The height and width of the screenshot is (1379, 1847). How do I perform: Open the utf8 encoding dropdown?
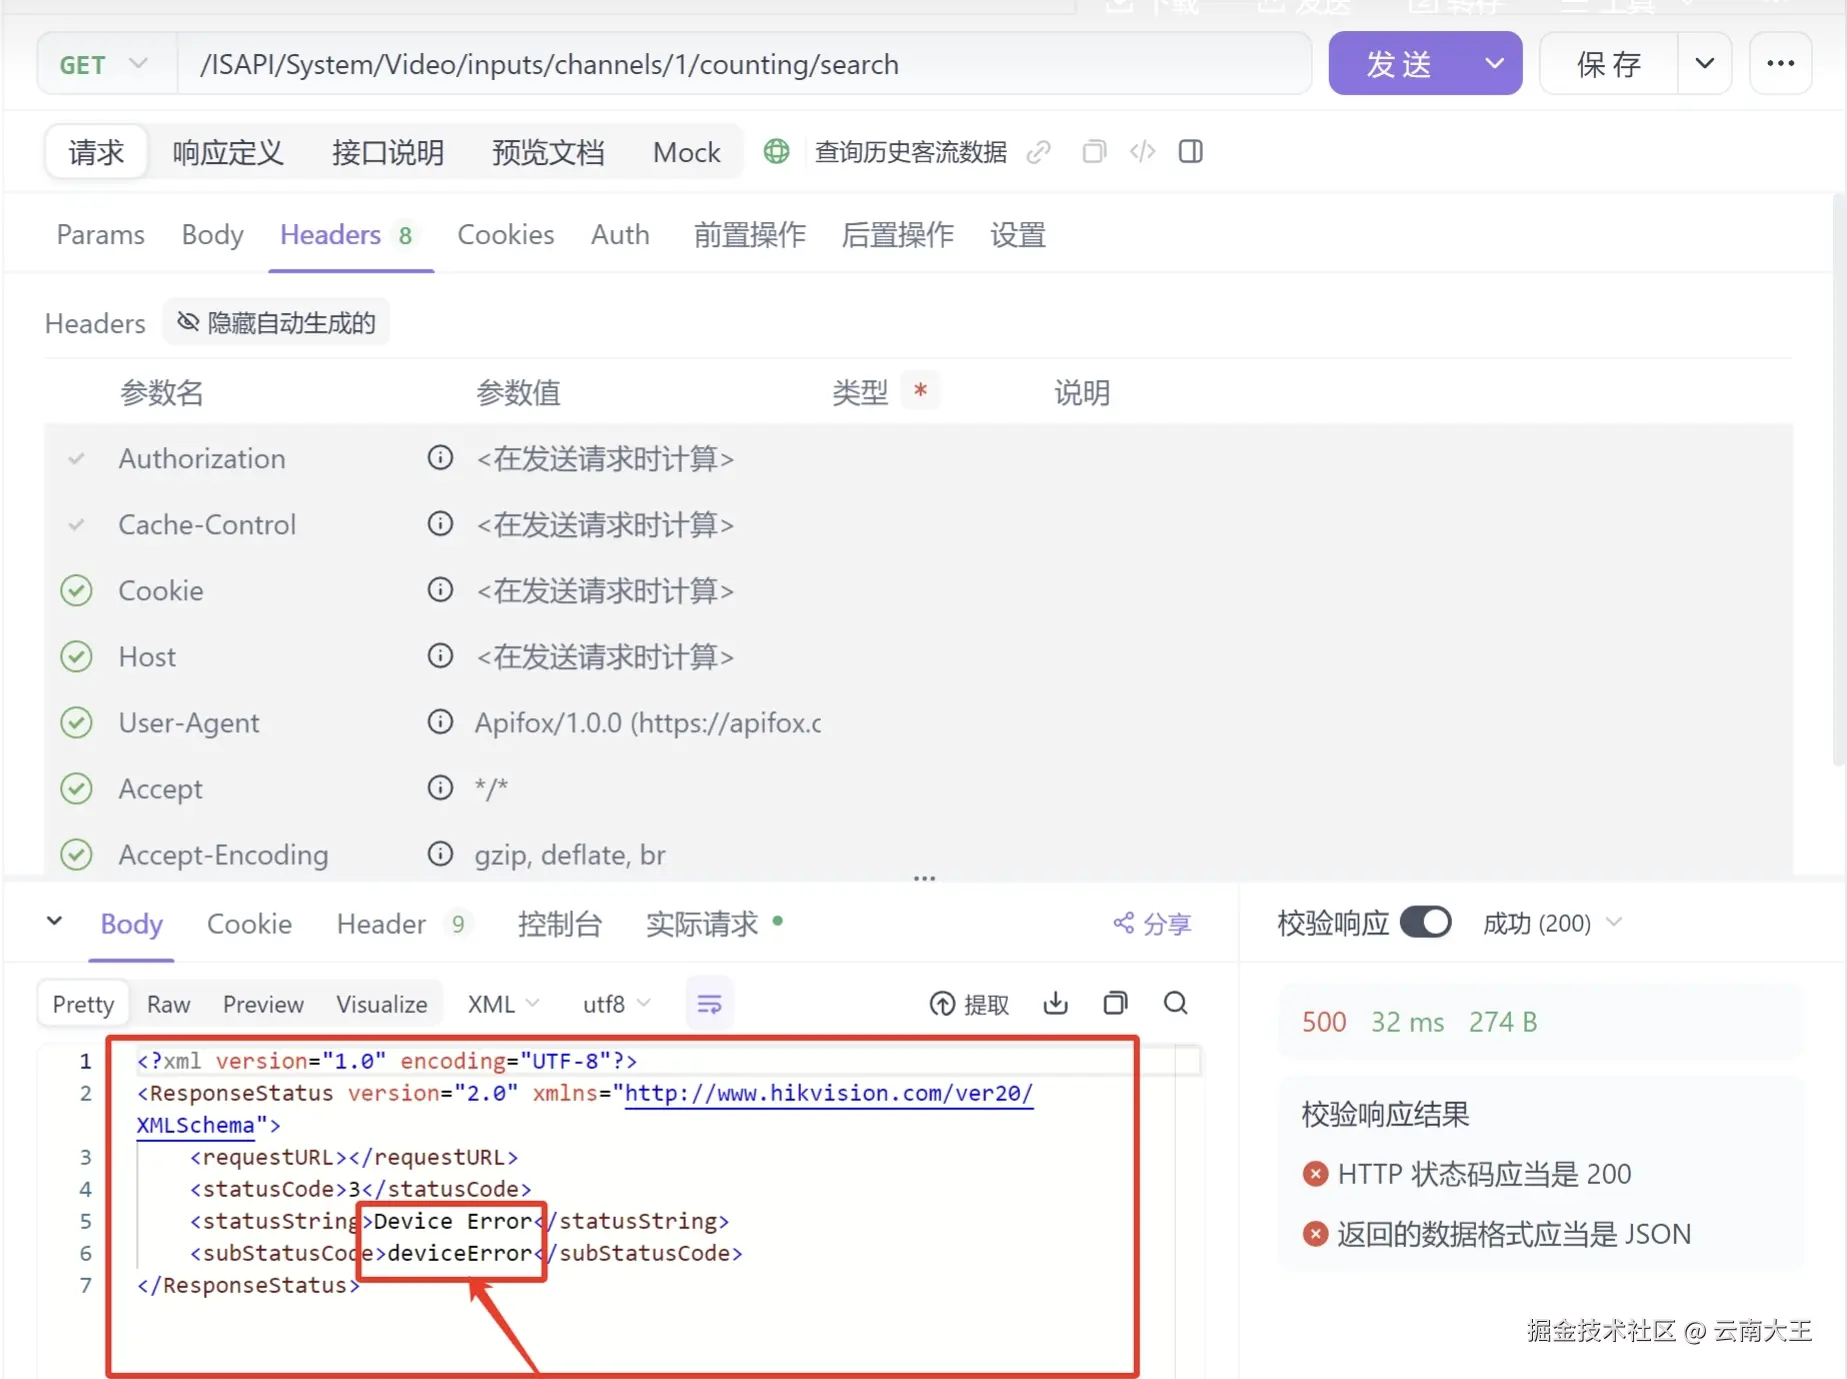click(x=616, y=1004)
